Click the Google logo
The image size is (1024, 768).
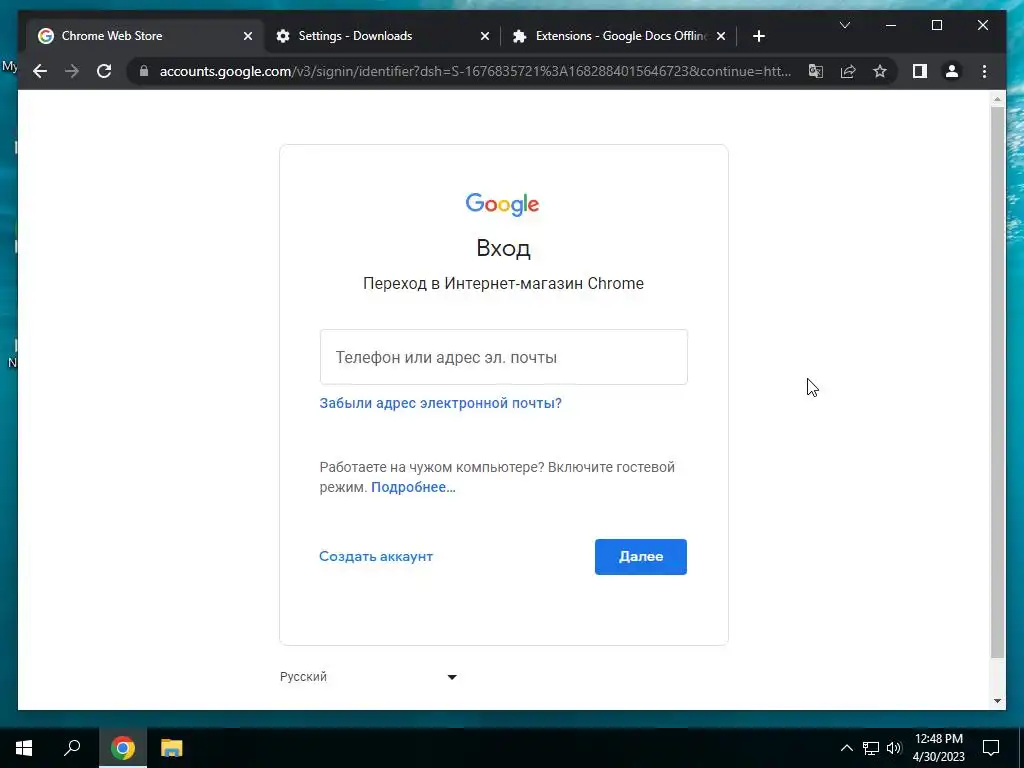[x=502, y=204]
